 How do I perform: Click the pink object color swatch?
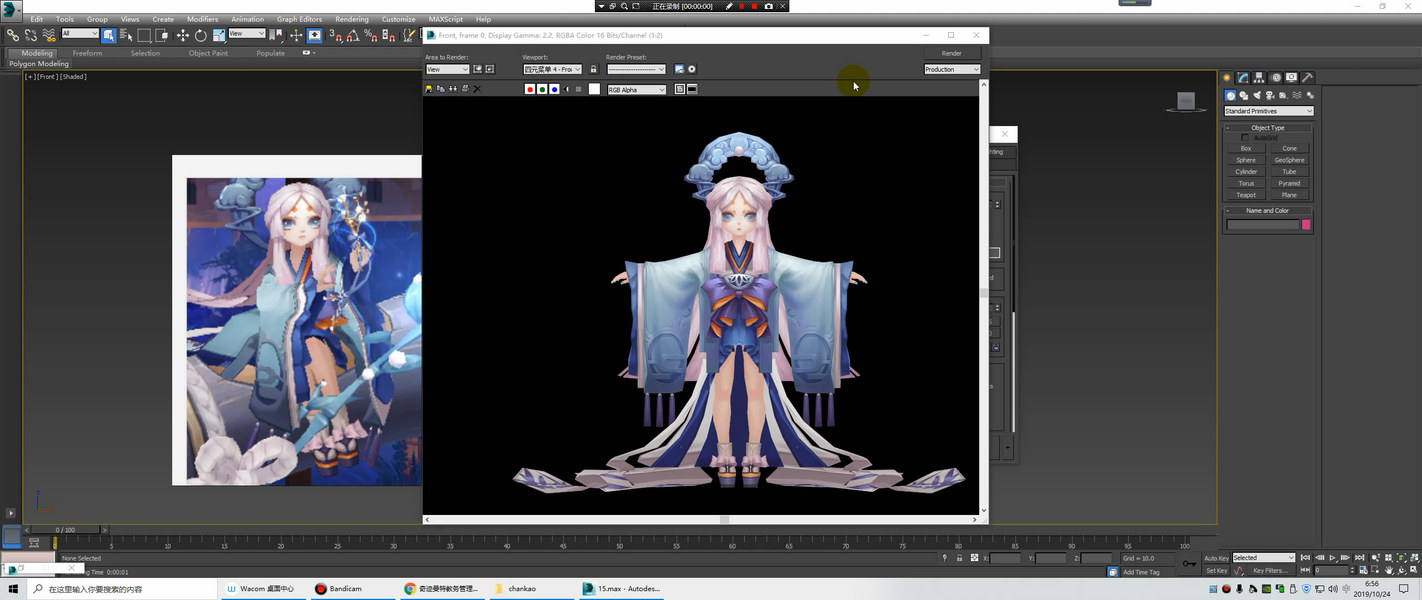click(1306, 225)
